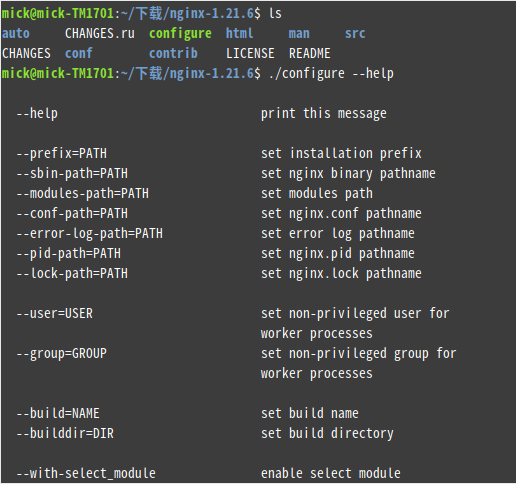516x484 pixels.
Task: Select the '--group=GROUP' option text
Action: 62,354
